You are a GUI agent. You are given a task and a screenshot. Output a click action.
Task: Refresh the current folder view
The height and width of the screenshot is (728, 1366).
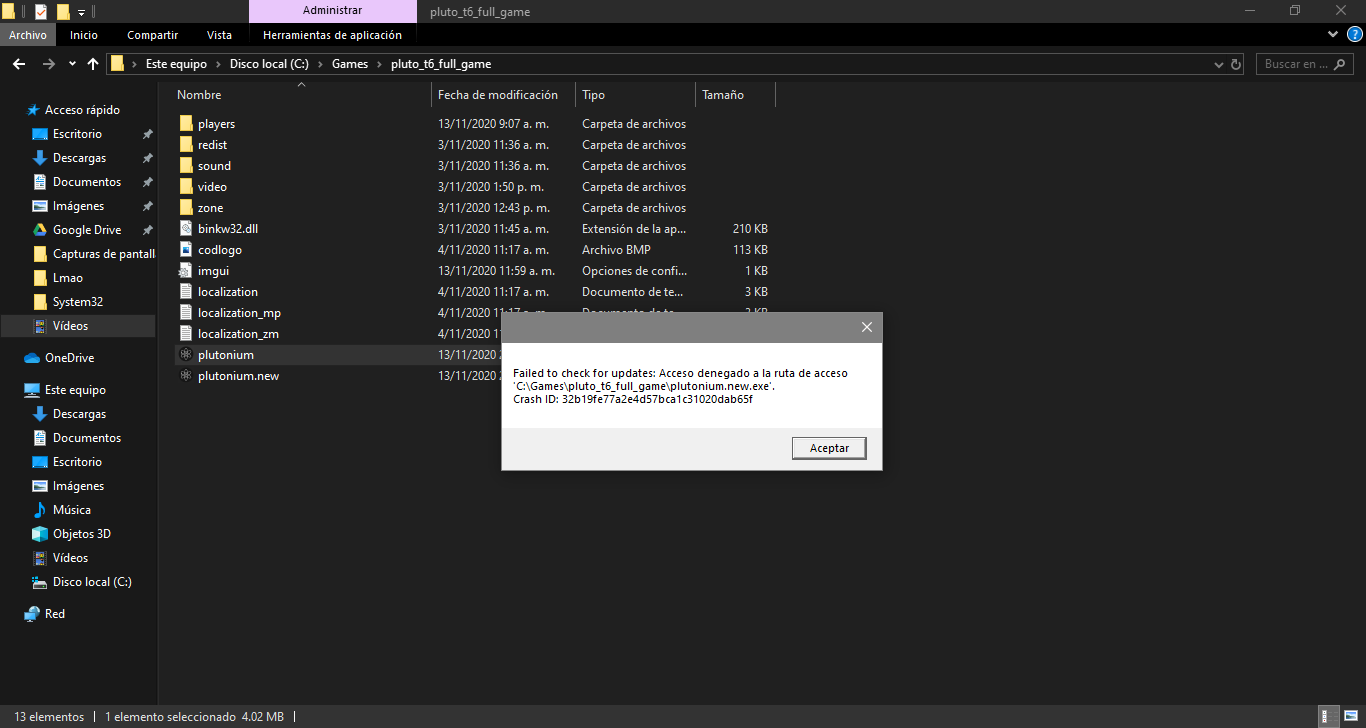click(x=1237, y=64)
